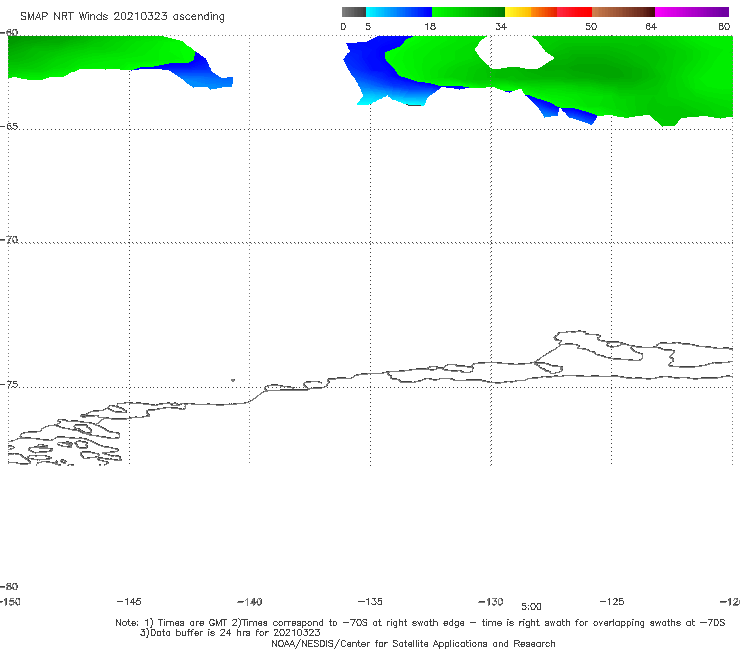740x650 pixels.
Task: Click the white hole inside the green wind area
Action: (513, 53)
